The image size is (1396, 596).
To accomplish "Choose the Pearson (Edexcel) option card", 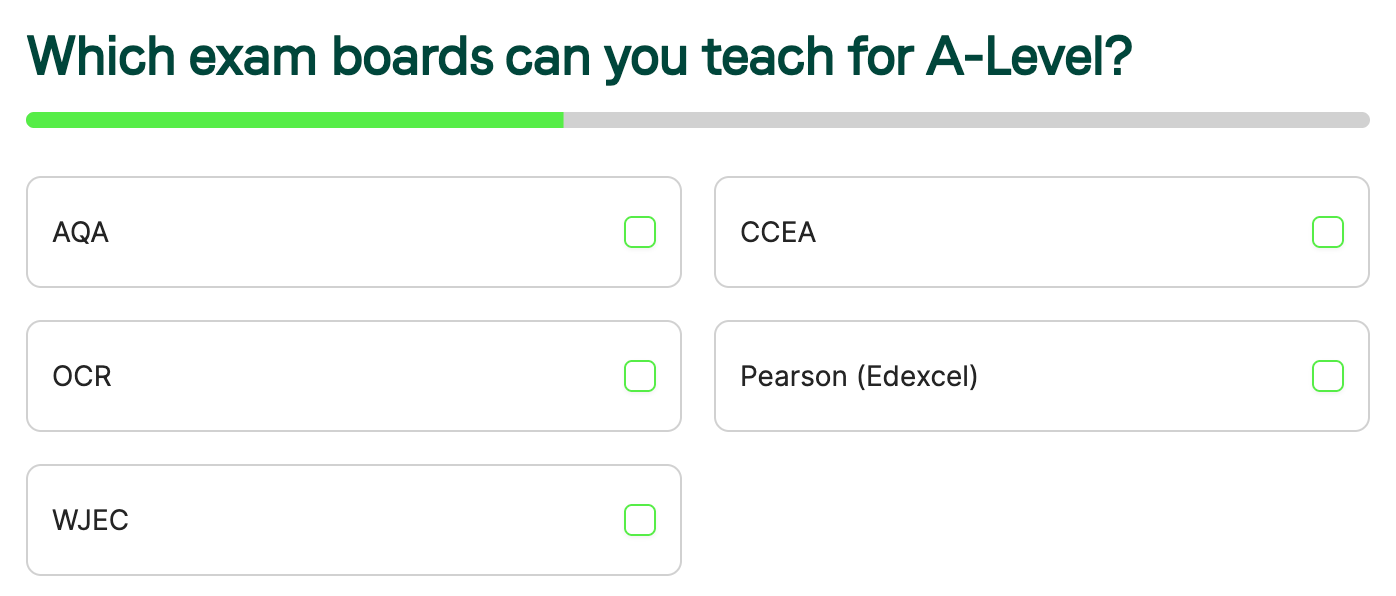I will pos(1042,376).
